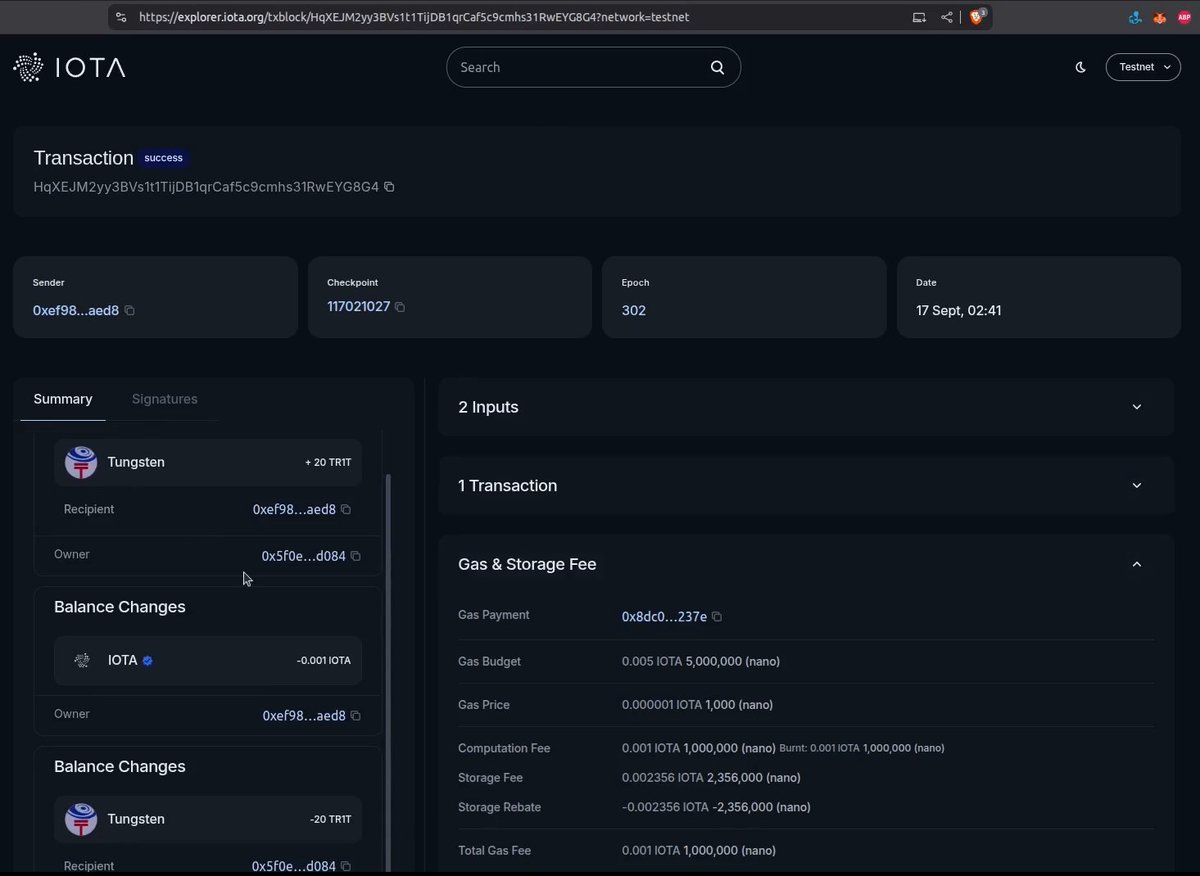Click the -0.001 IOTA balance amount
Screen dimensions: 1200x876
(x=324, y=661)
